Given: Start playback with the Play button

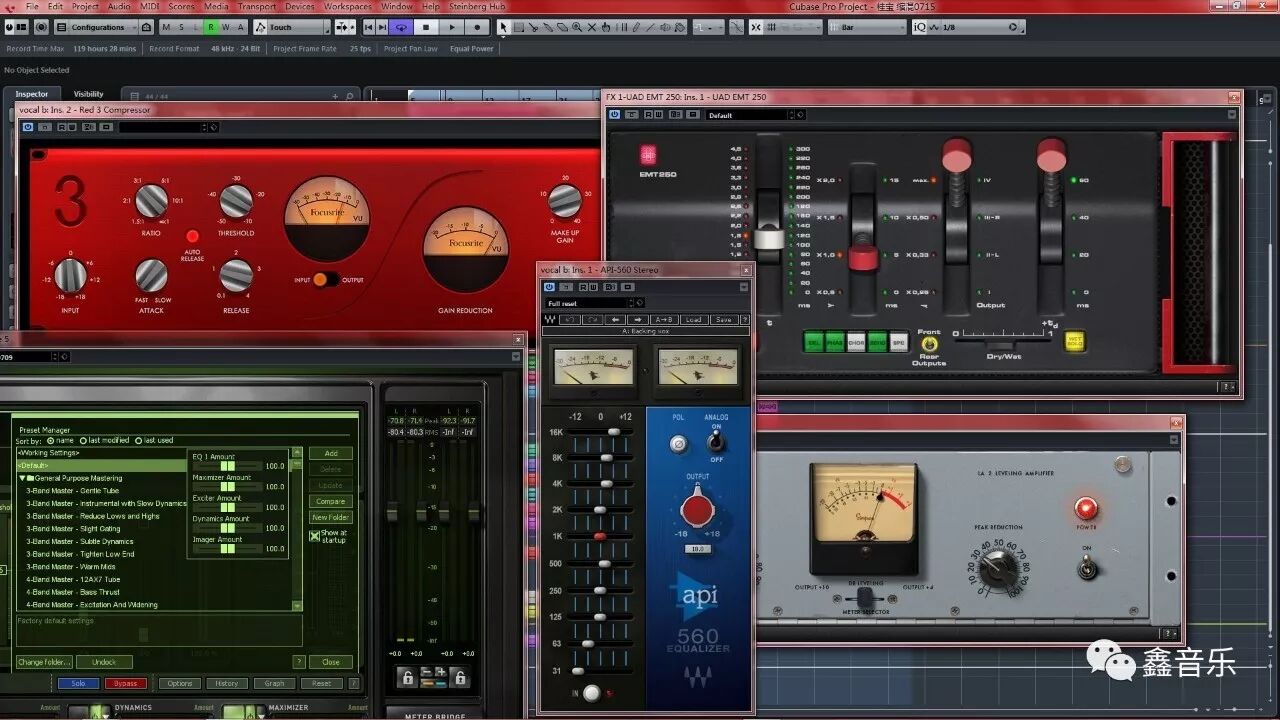Looking at the screenshot, I should click(451, 27).
